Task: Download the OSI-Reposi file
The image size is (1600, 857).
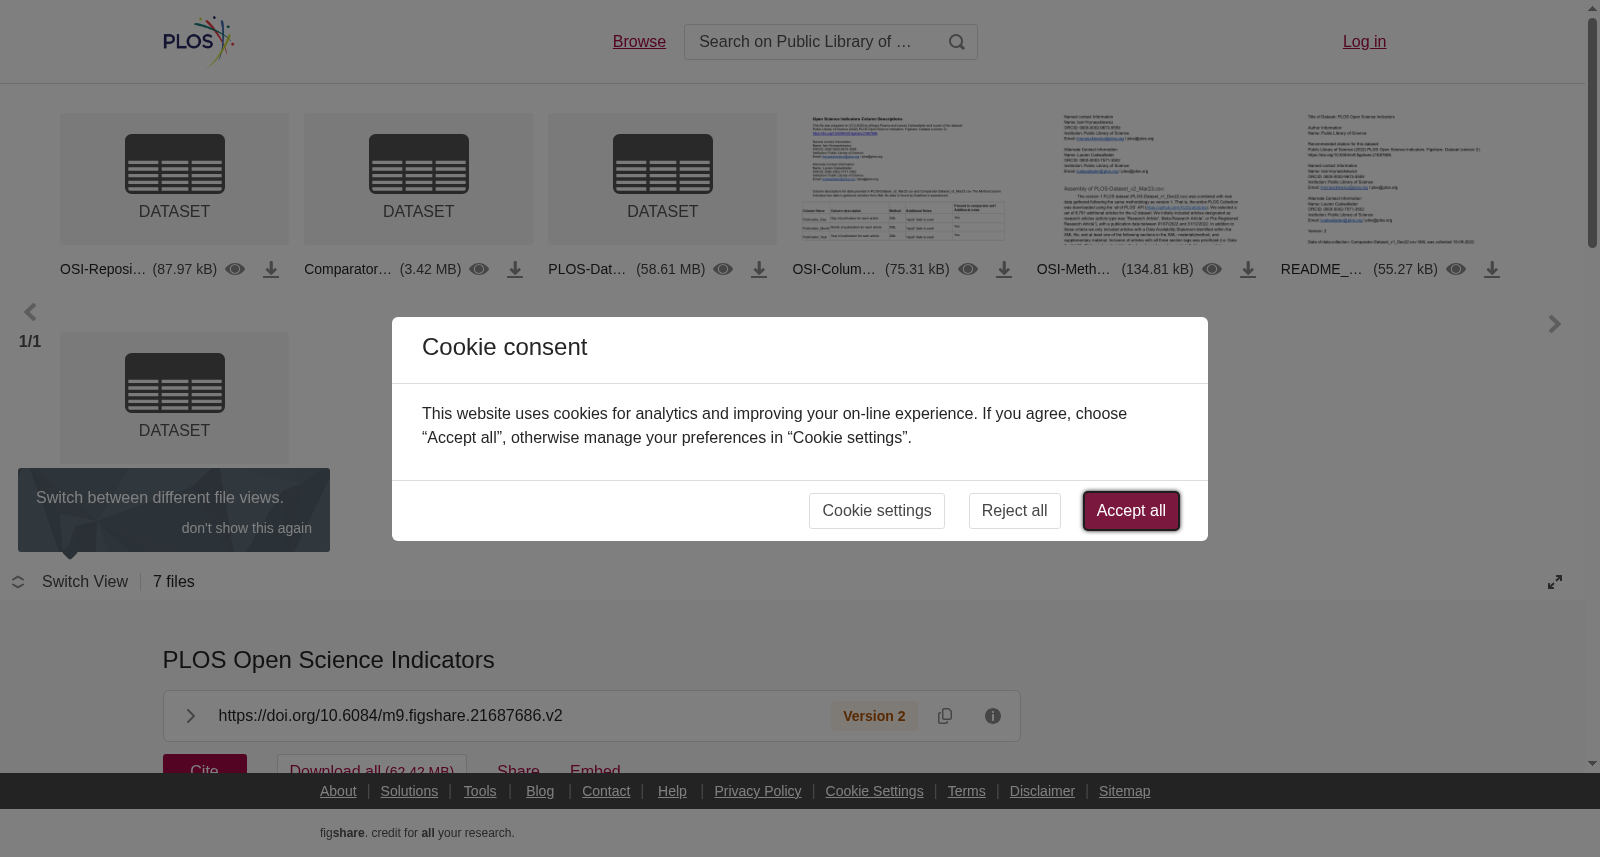Action: coord(271,270)
